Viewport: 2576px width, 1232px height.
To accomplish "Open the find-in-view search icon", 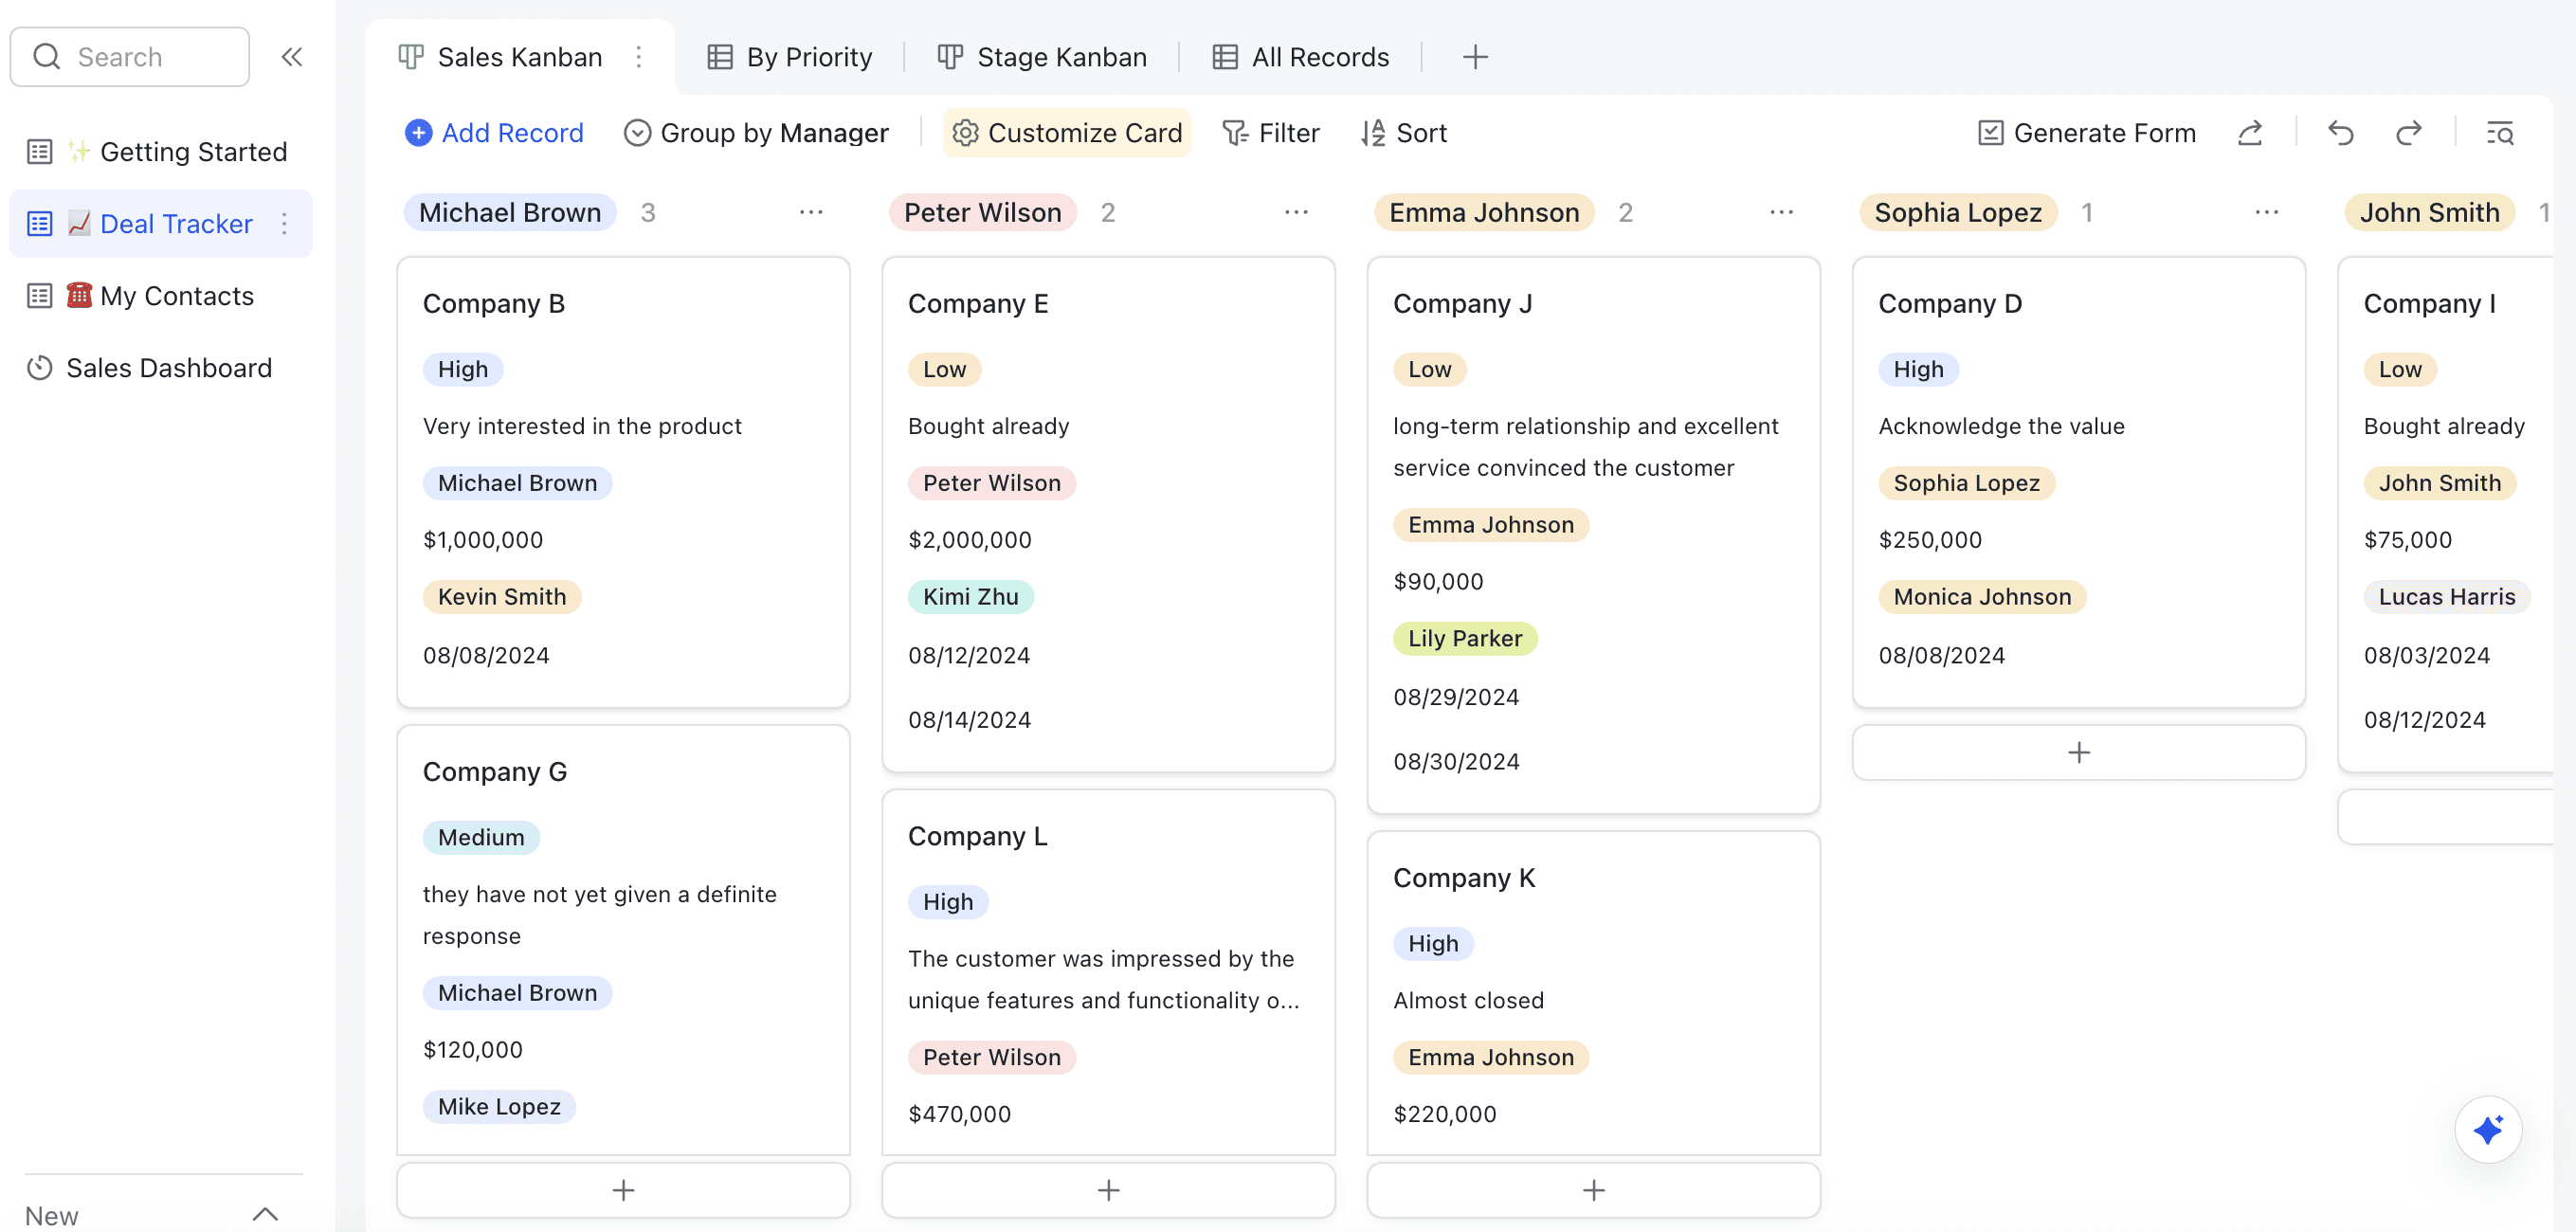I will (x=2500, y=133).
